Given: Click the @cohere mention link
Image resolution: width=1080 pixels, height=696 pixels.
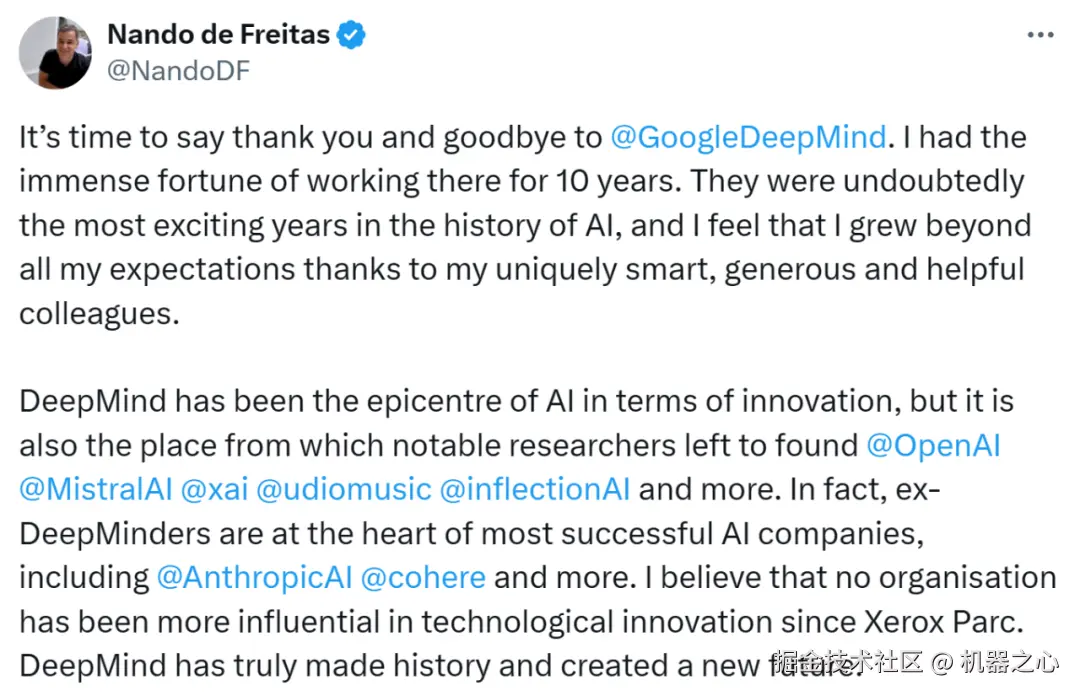Looking at the screenshot, I should coord(423,577).
